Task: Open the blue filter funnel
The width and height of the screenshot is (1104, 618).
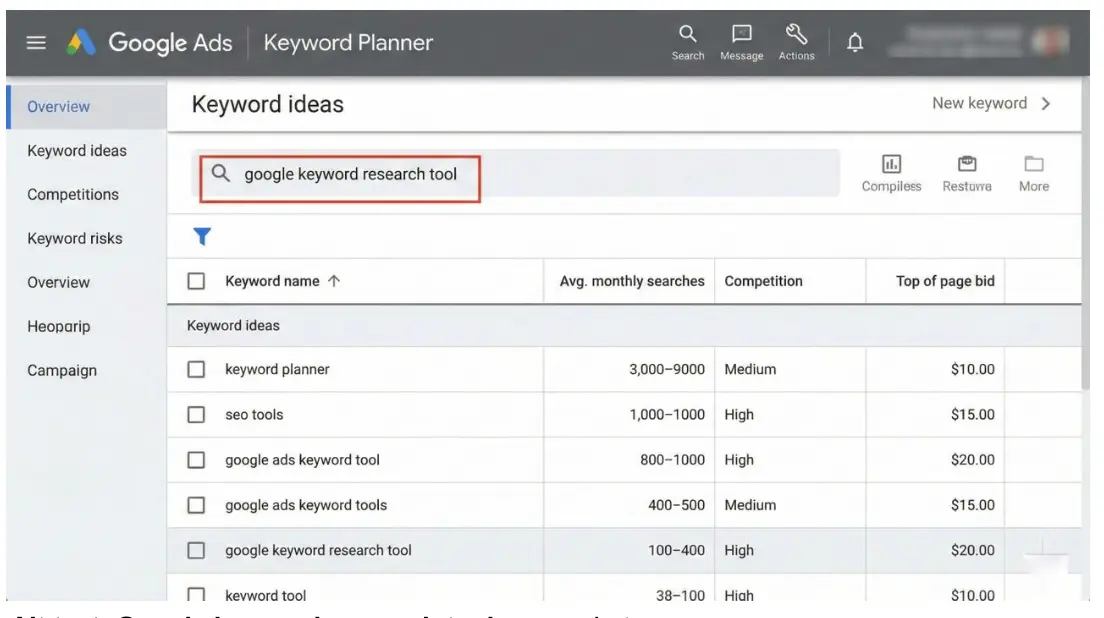Action: pos(202,237)
